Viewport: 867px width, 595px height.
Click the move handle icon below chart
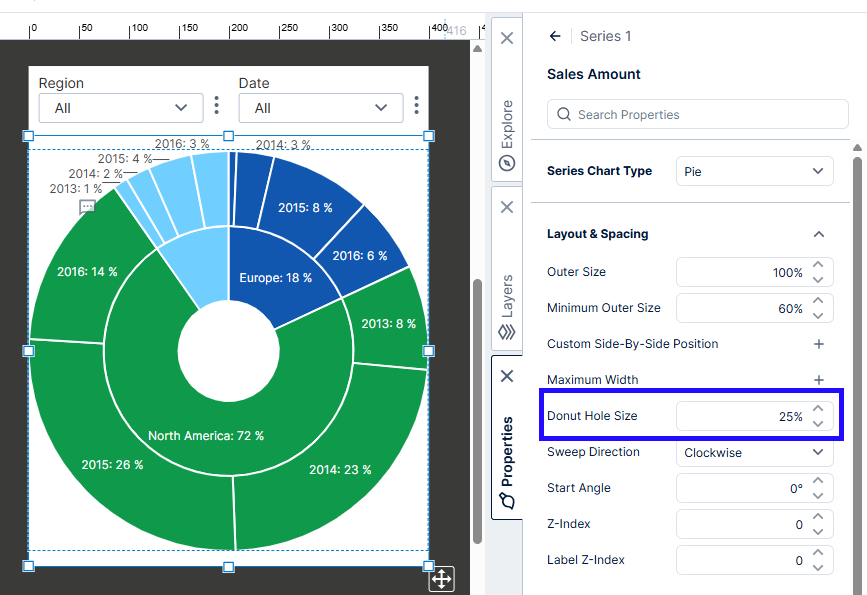[441, 578]
